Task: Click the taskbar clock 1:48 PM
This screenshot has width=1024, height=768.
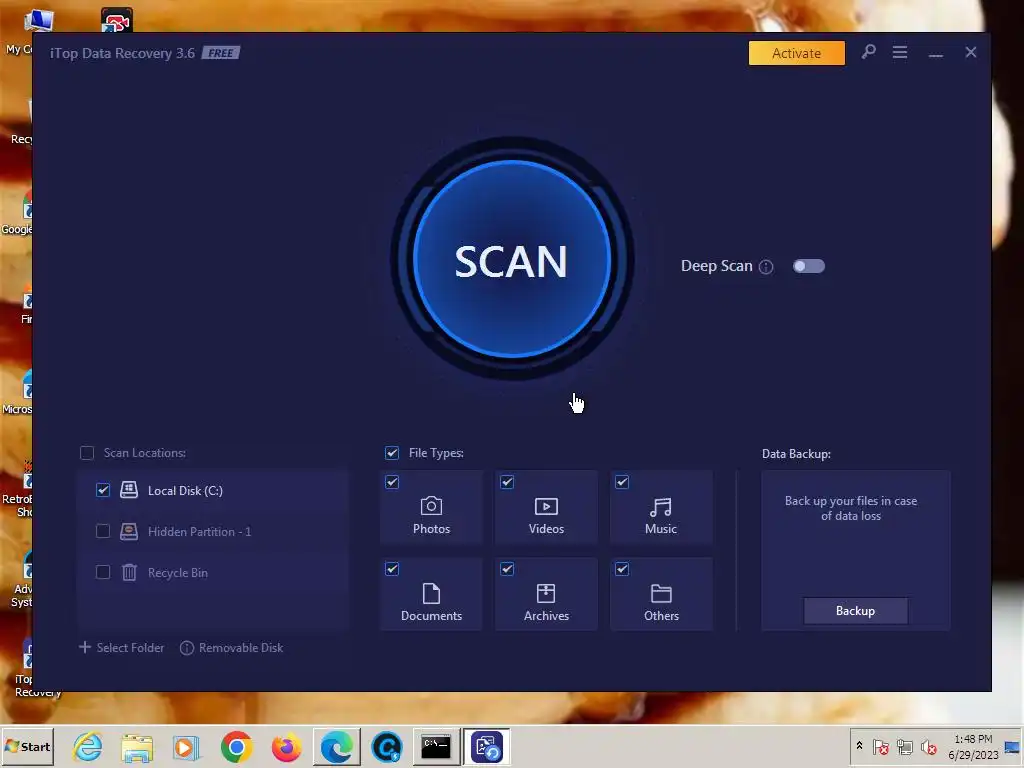Action: [x=973, y=739]
